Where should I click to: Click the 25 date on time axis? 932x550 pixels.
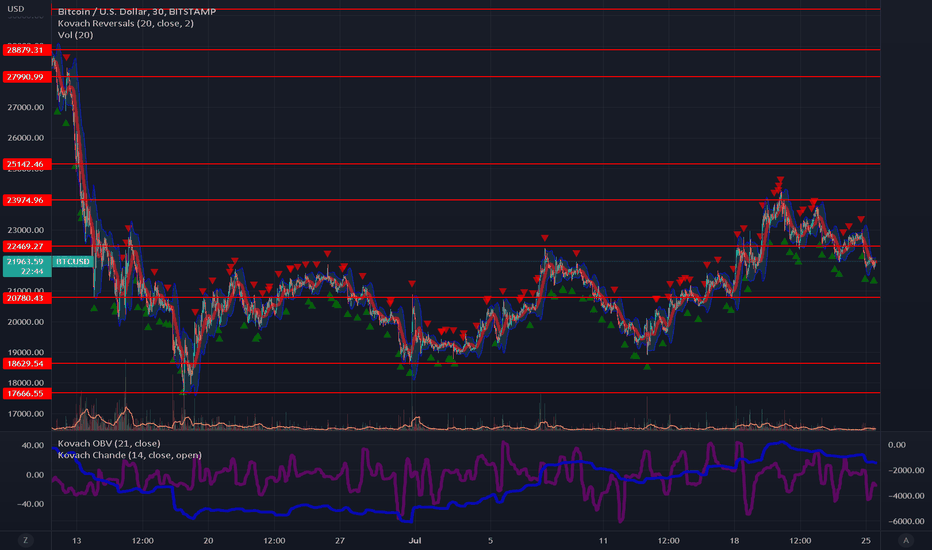(x=866, y=540)
